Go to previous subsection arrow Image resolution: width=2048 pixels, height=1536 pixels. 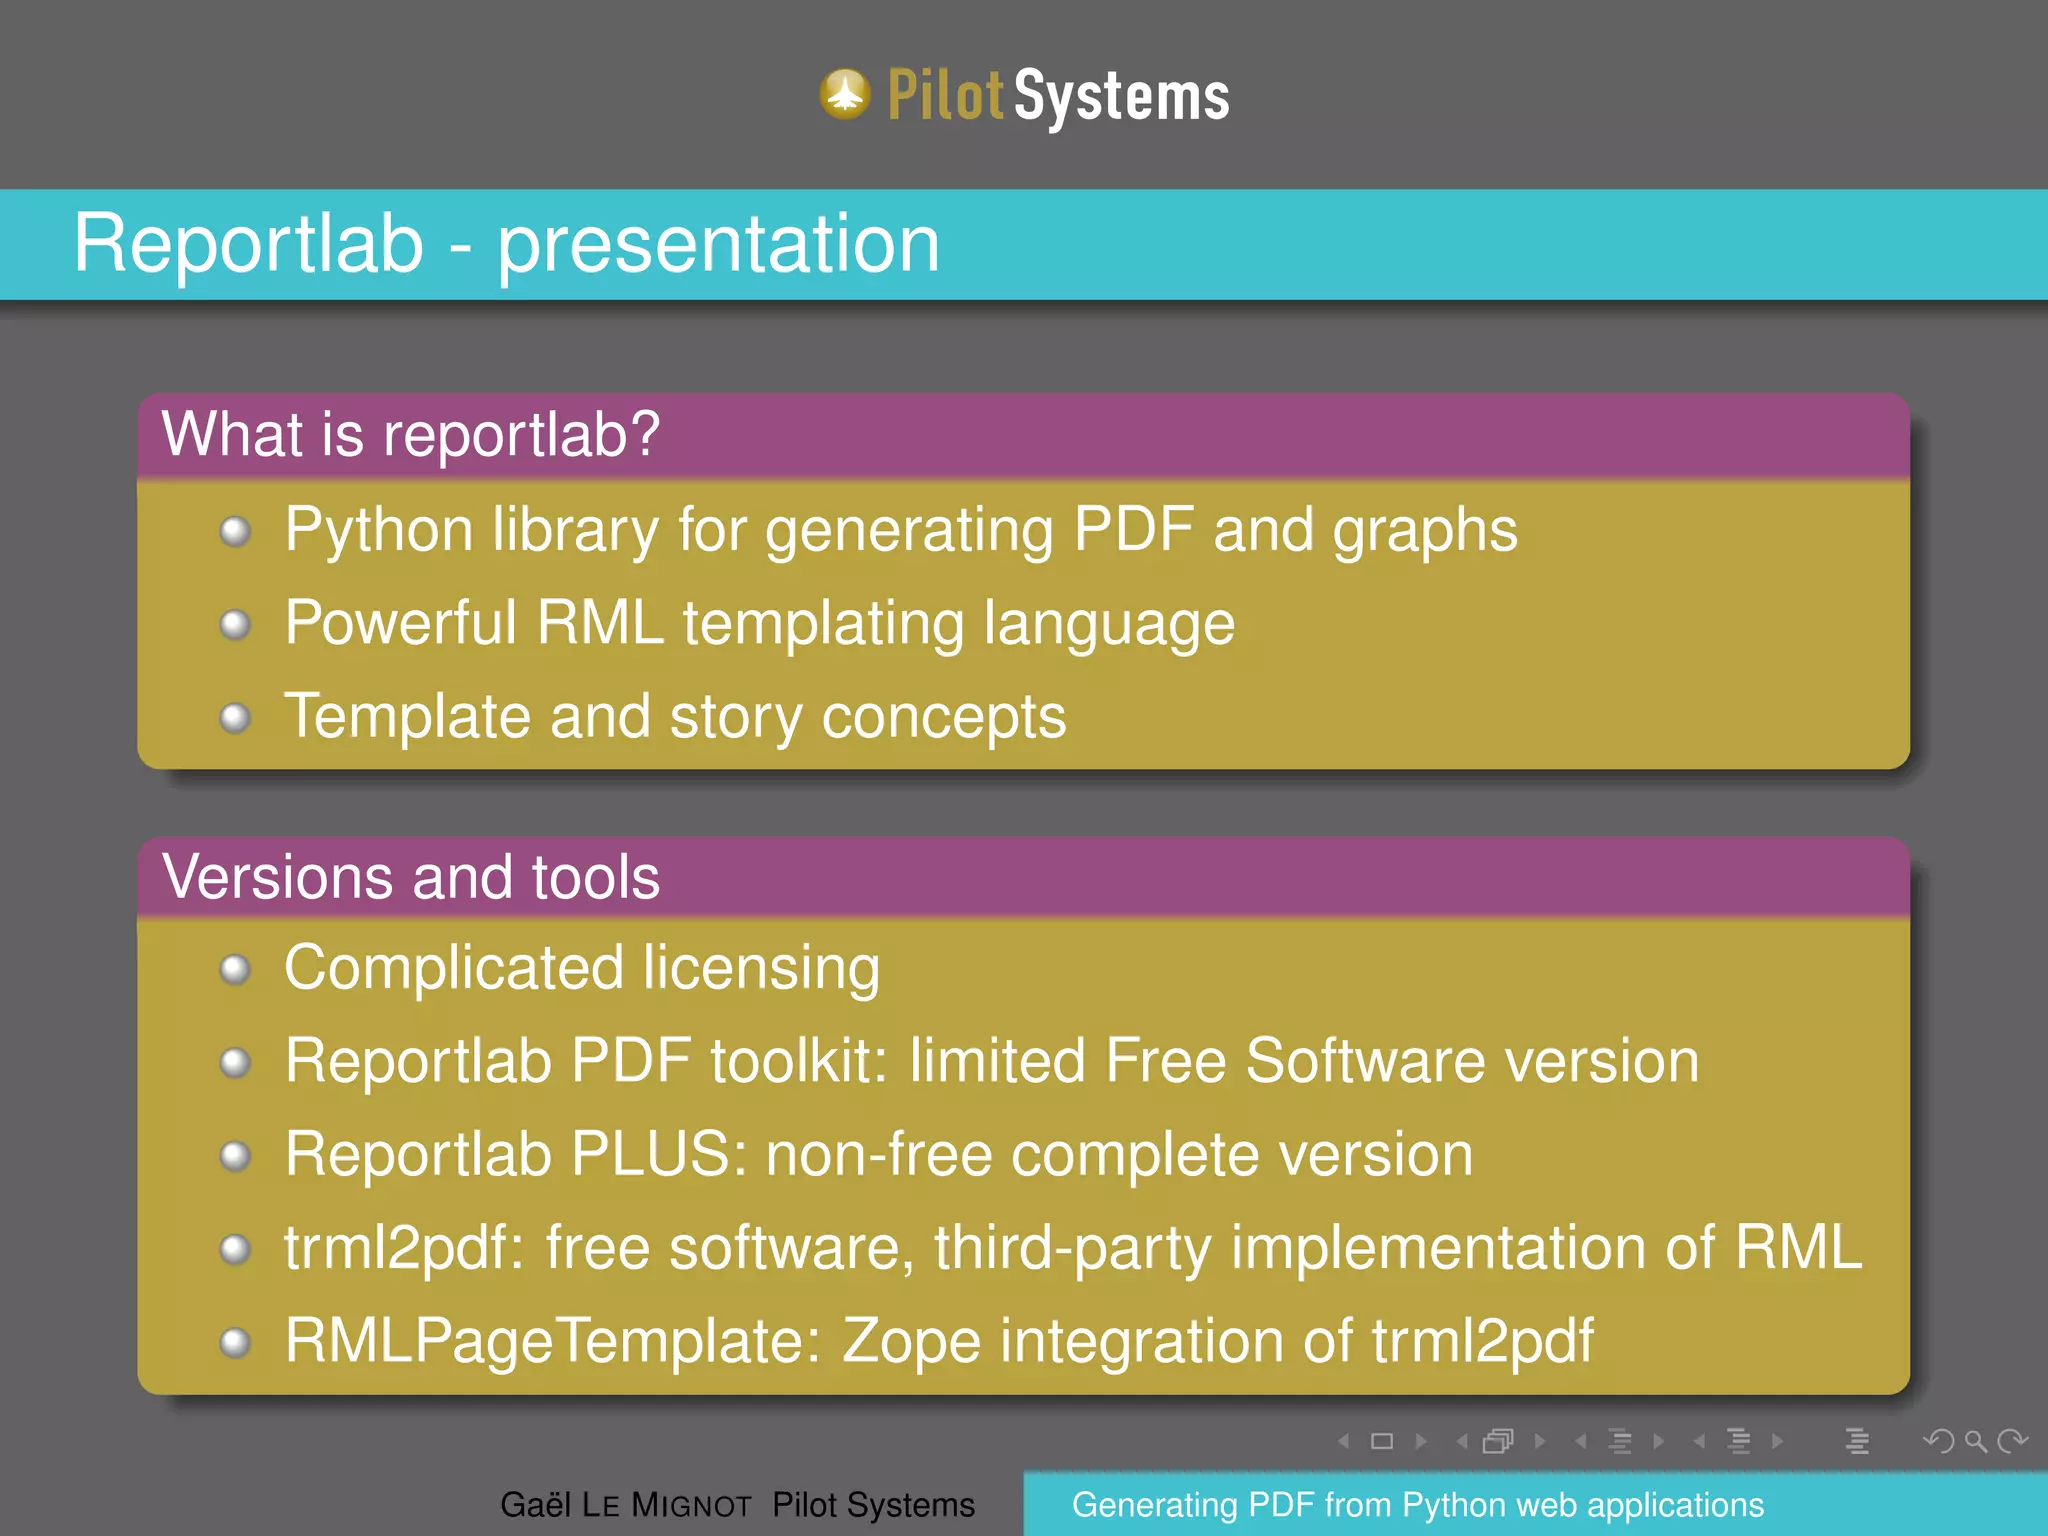click(x=1581, y=1441)
